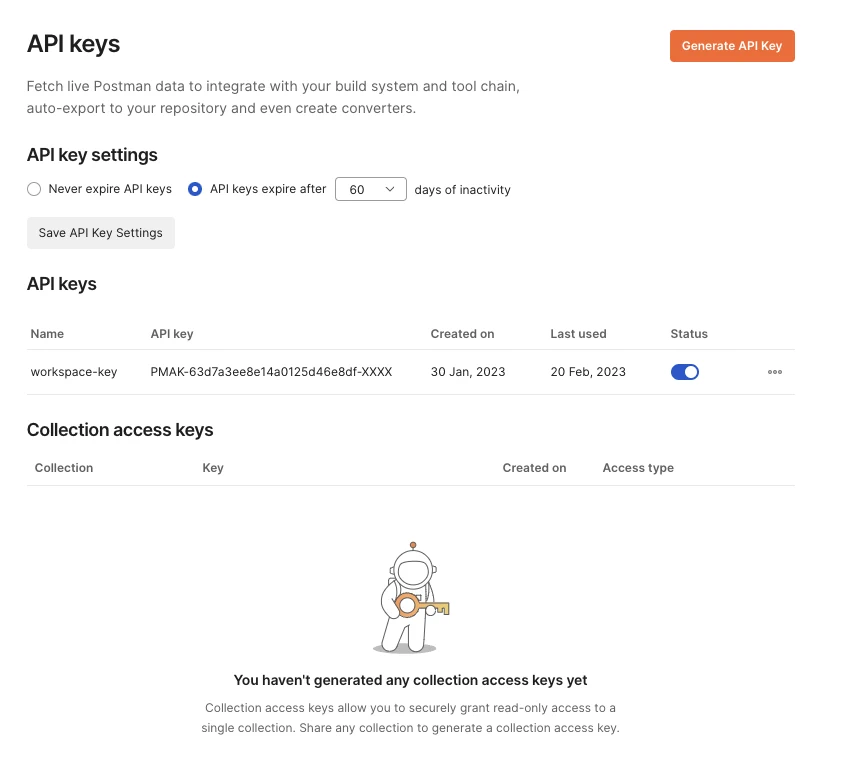Select API keys expire after option
This screenshot has width=858, height=765.
point(195,189)
